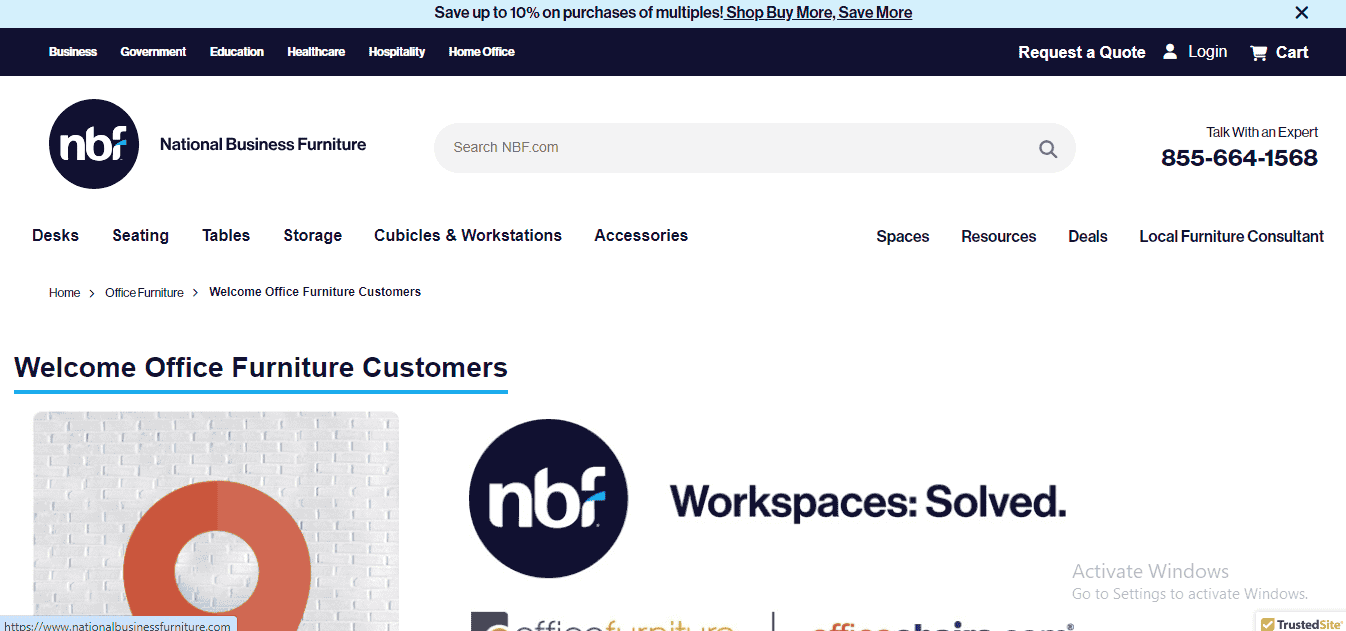This screenshot has height=631, width=1346.
Task: Open the Desks menu
Action: (55, 236)
